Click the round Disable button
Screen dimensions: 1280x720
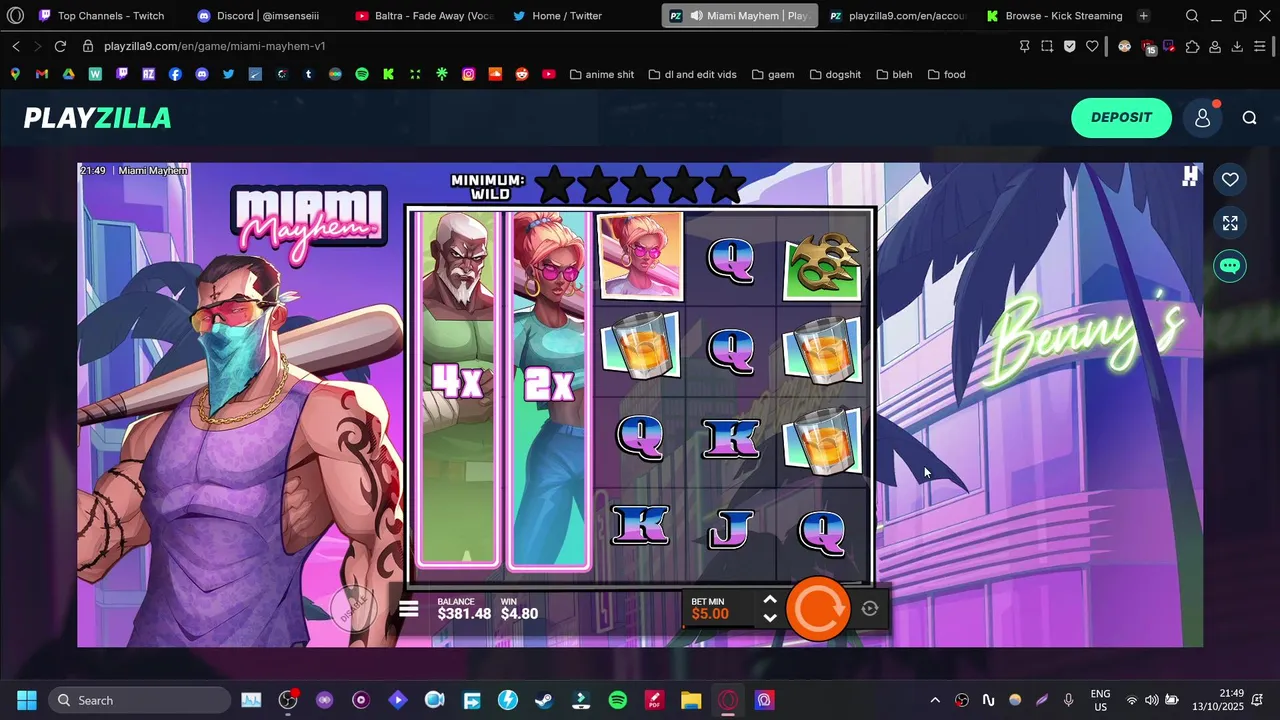coord(354,609)
